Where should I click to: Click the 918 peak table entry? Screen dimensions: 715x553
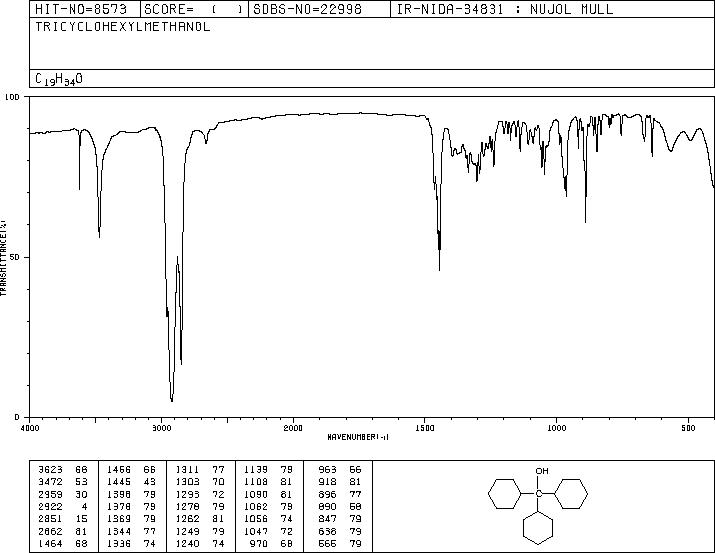pos(340,482)
